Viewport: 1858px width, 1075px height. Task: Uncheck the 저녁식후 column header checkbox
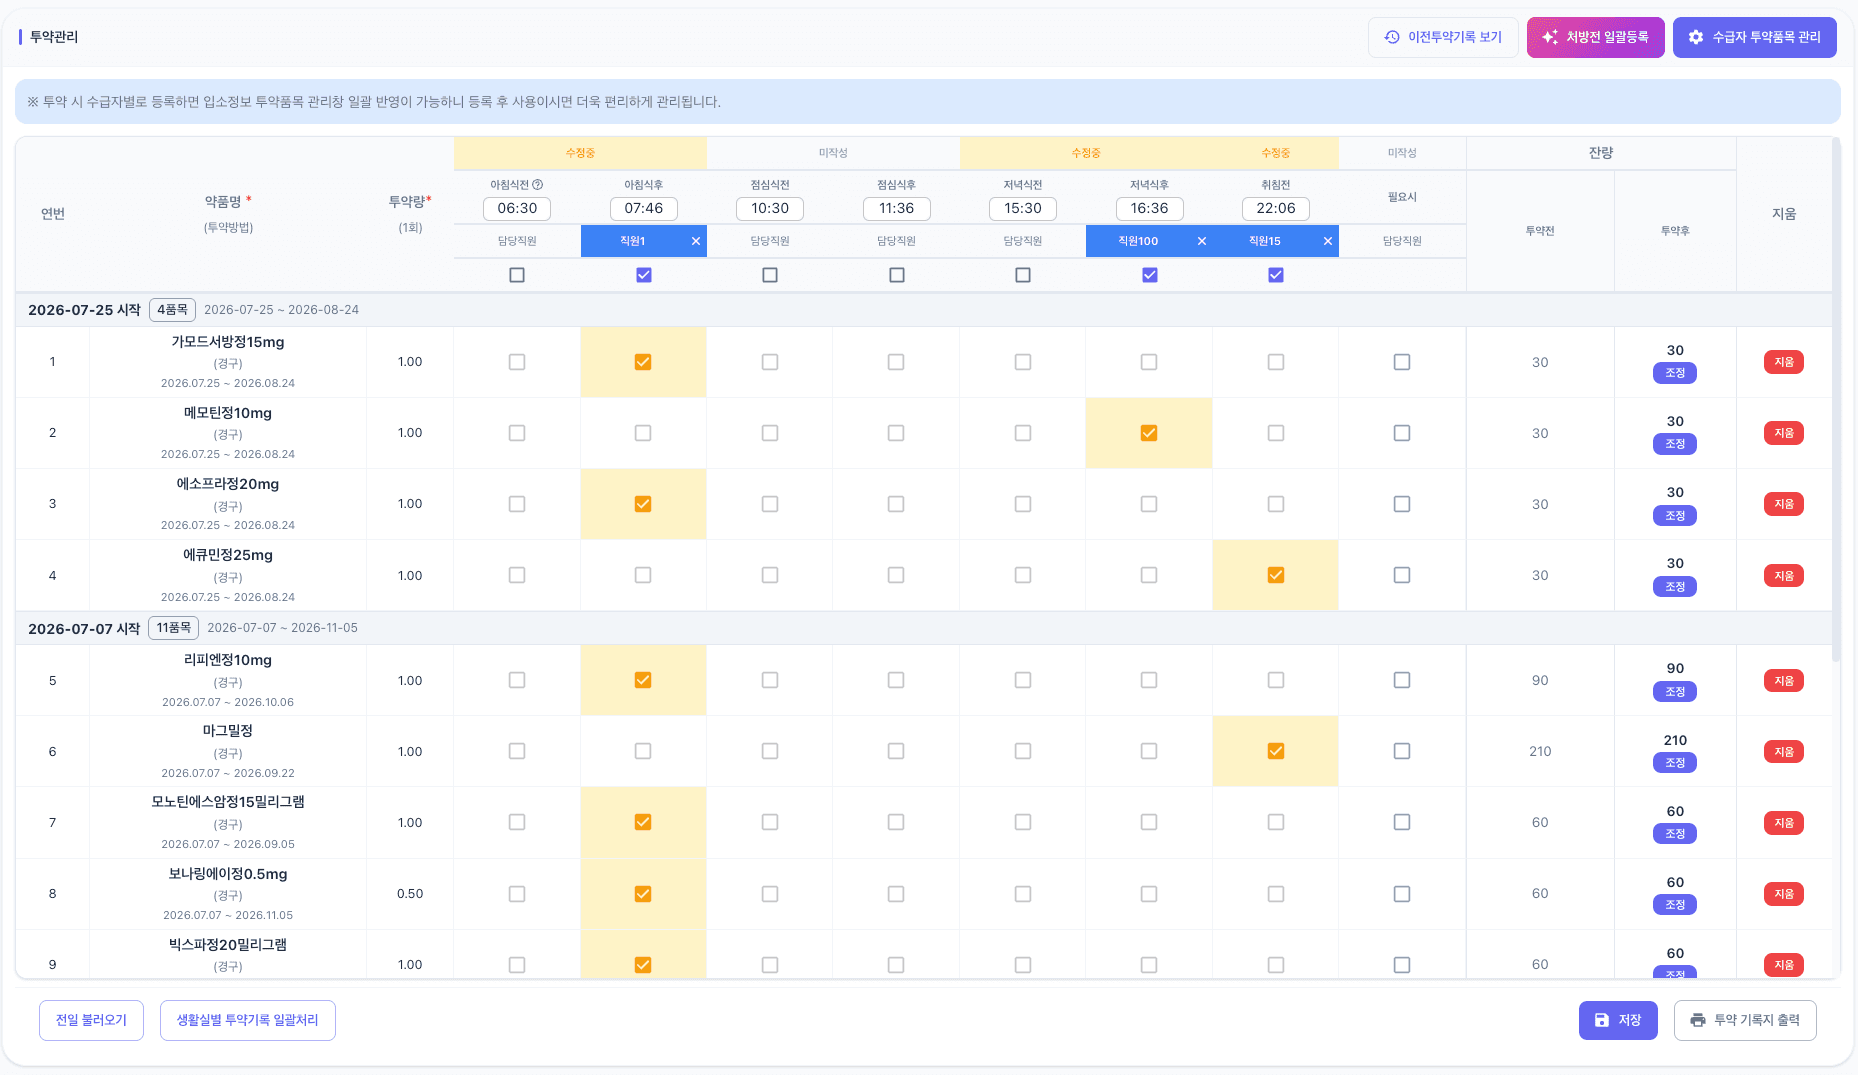coord(1149,275)
